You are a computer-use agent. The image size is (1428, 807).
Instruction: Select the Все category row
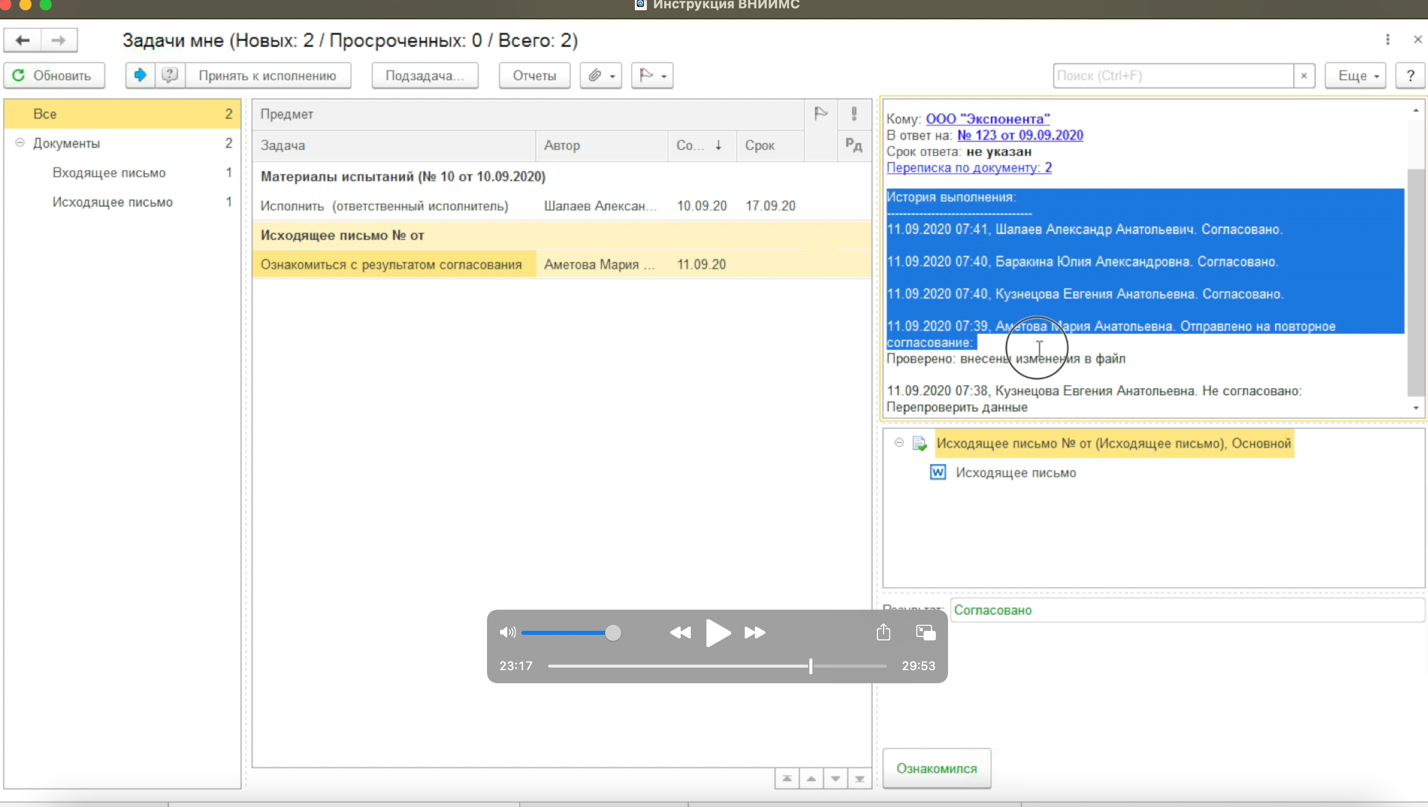(x=122, y=114)
